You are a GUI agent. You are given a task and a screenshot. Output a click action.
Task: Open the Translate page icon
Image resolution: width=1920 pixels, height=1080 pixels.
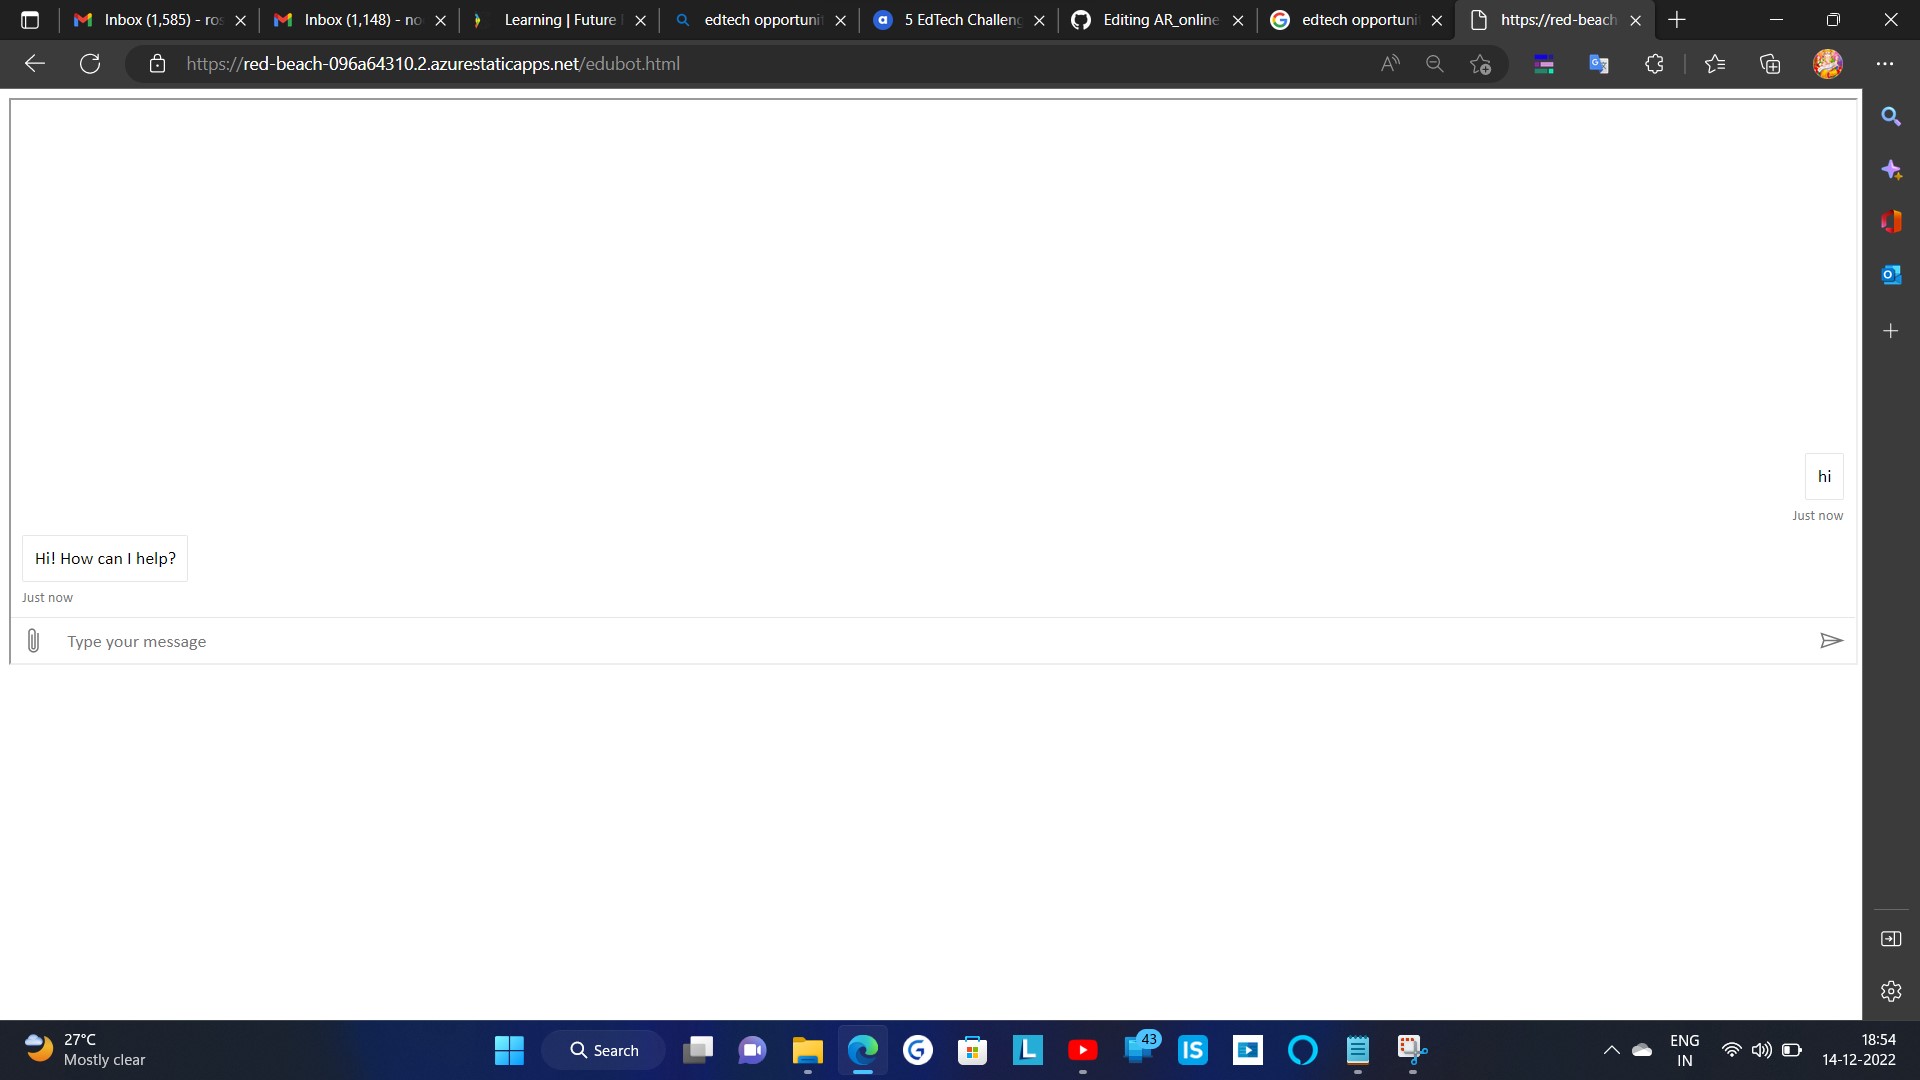point(1599,63)
